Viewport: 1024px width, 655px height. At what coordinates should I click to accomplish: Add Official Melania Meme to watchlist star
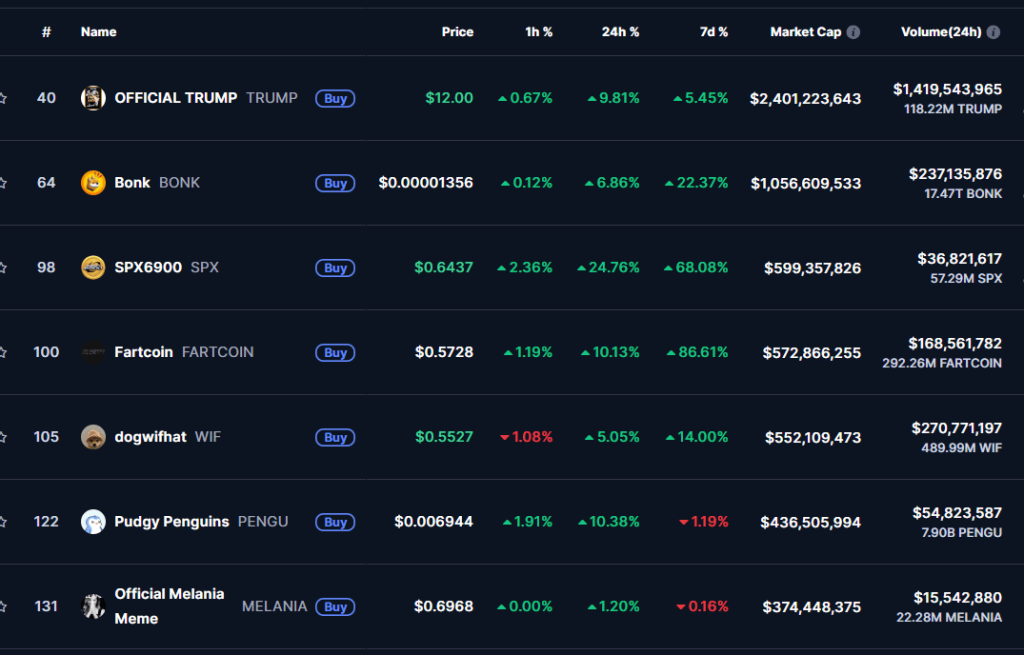3,607
